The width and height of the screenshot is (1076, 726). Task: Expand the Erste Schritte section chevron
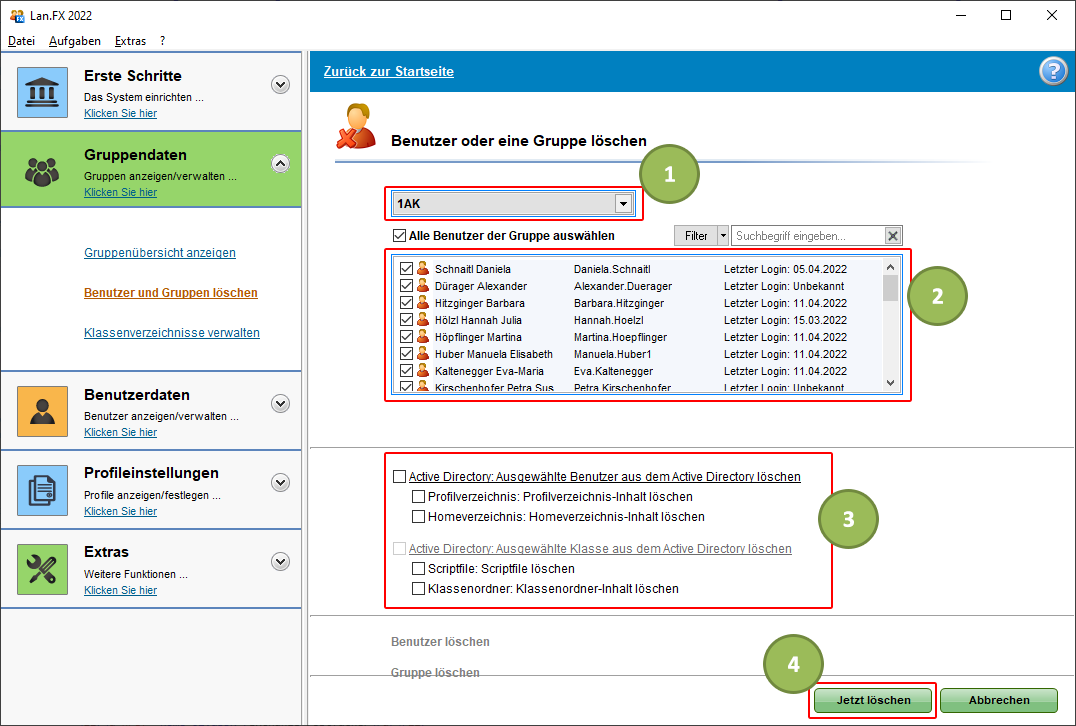pyautogui.click(x=280, y=84)
